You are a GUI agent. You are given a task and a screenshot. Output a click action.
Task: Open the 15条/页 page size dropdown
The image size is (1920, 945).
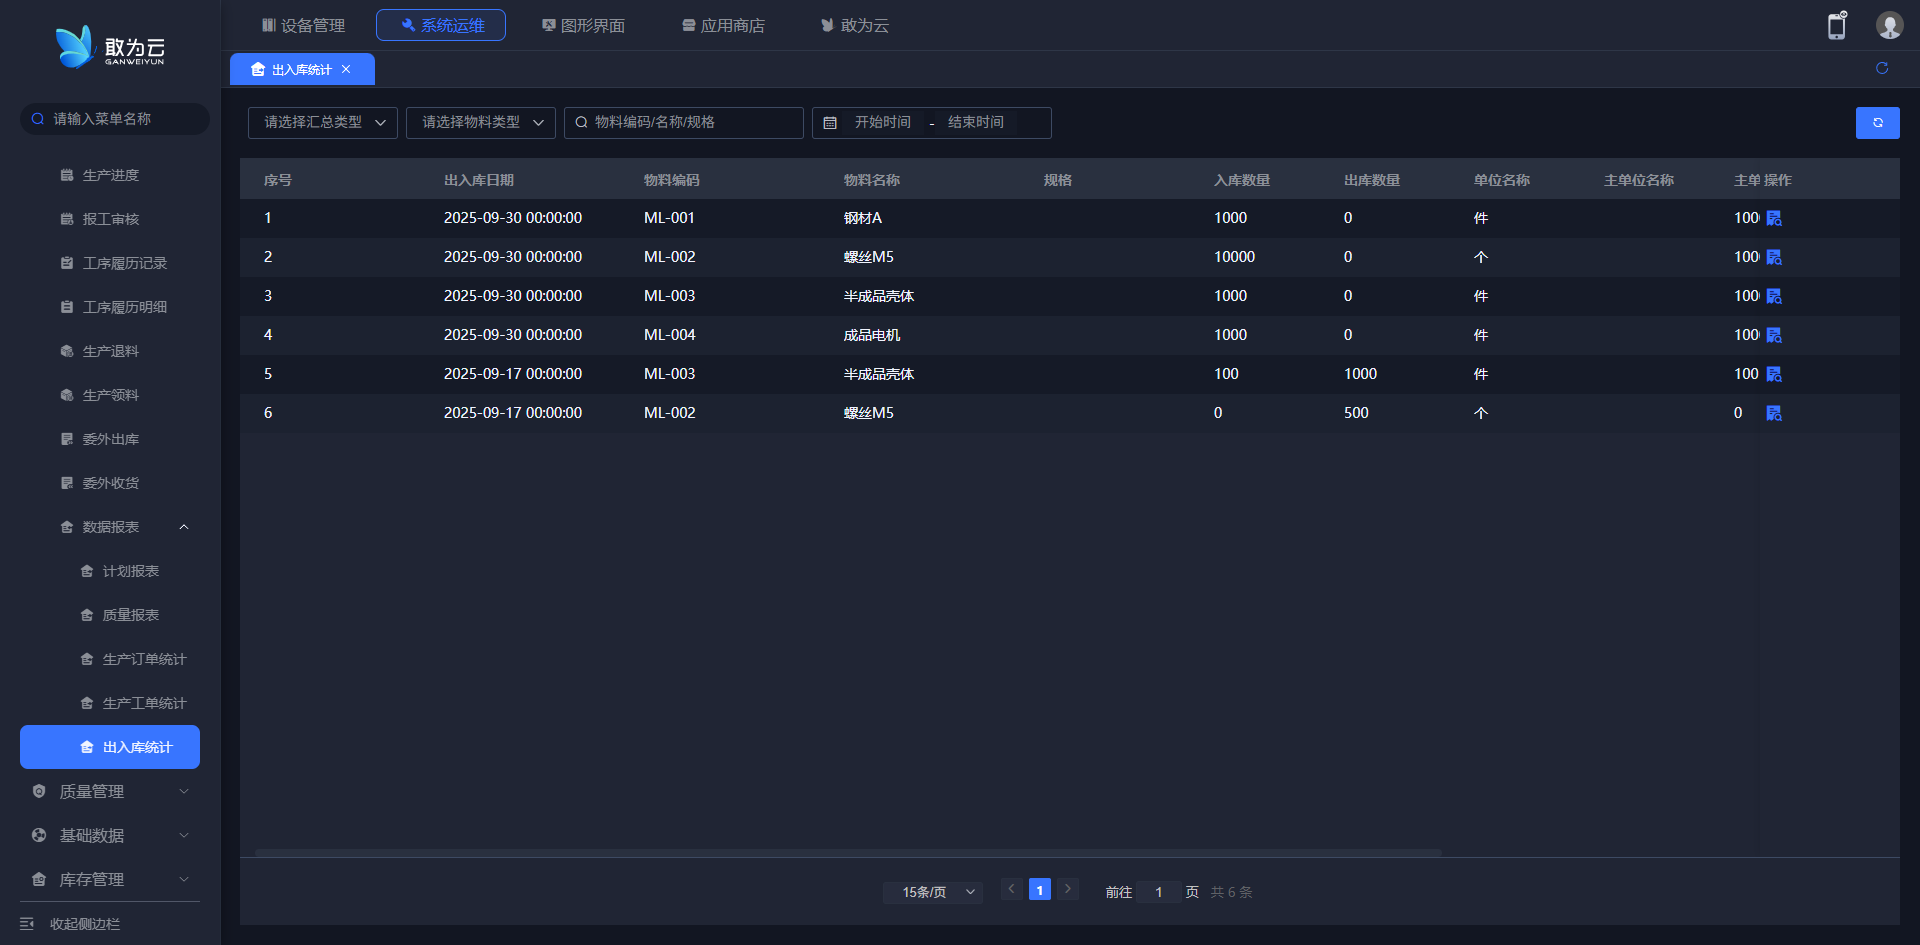(932, 892)
